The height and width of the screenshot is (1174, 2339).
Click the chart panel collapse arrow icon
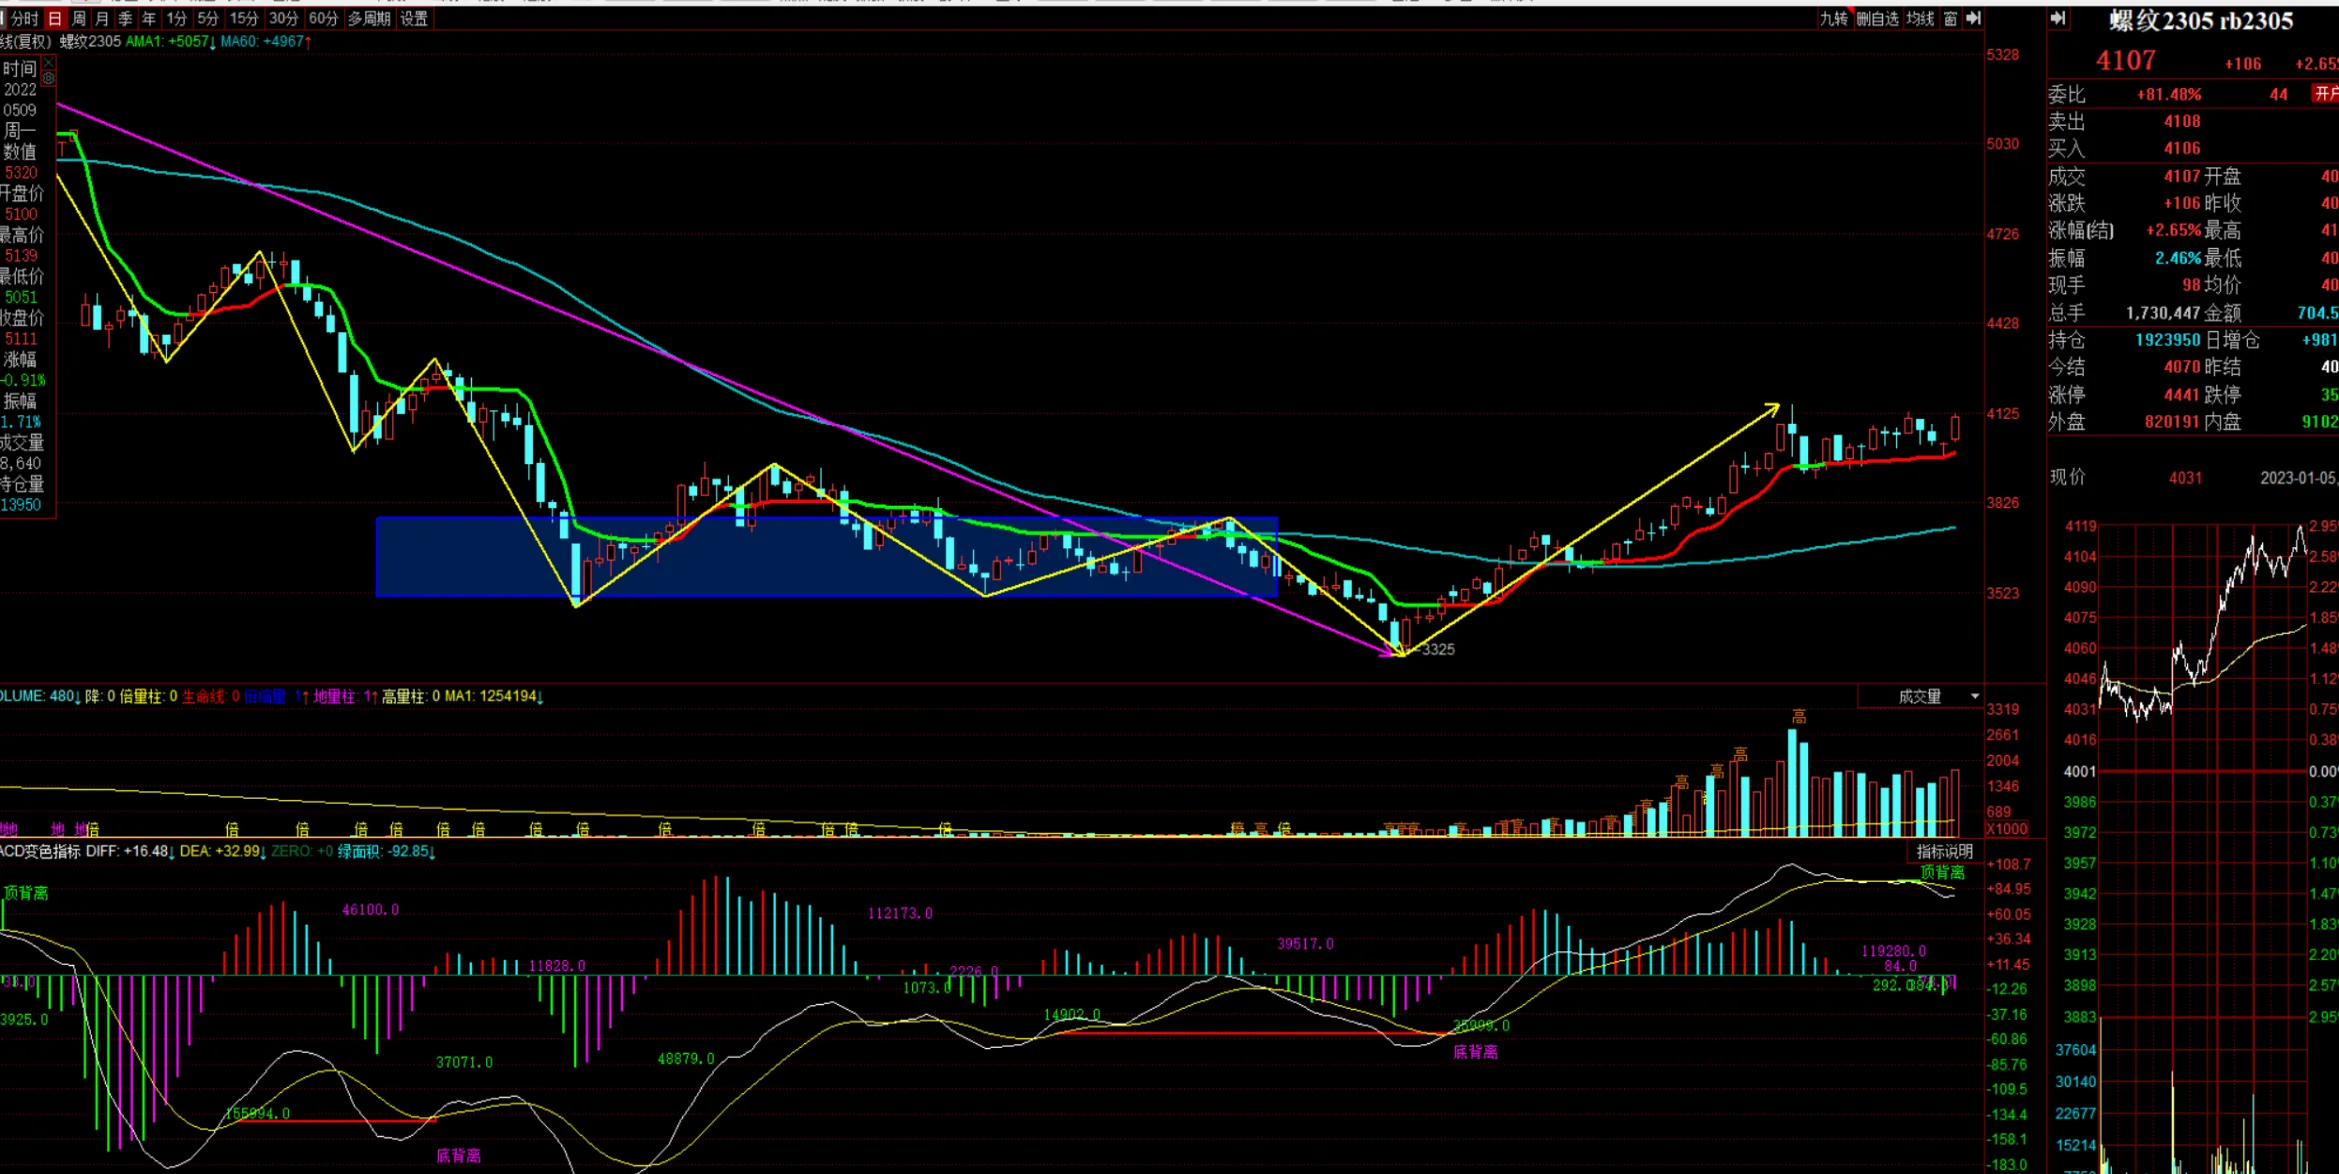pos(1973,18)
